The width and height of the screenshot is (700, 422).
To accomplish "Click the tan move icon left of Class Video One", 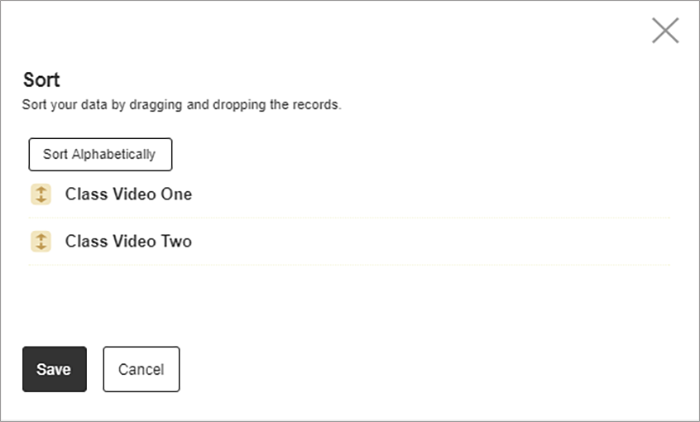I will 41,194.
